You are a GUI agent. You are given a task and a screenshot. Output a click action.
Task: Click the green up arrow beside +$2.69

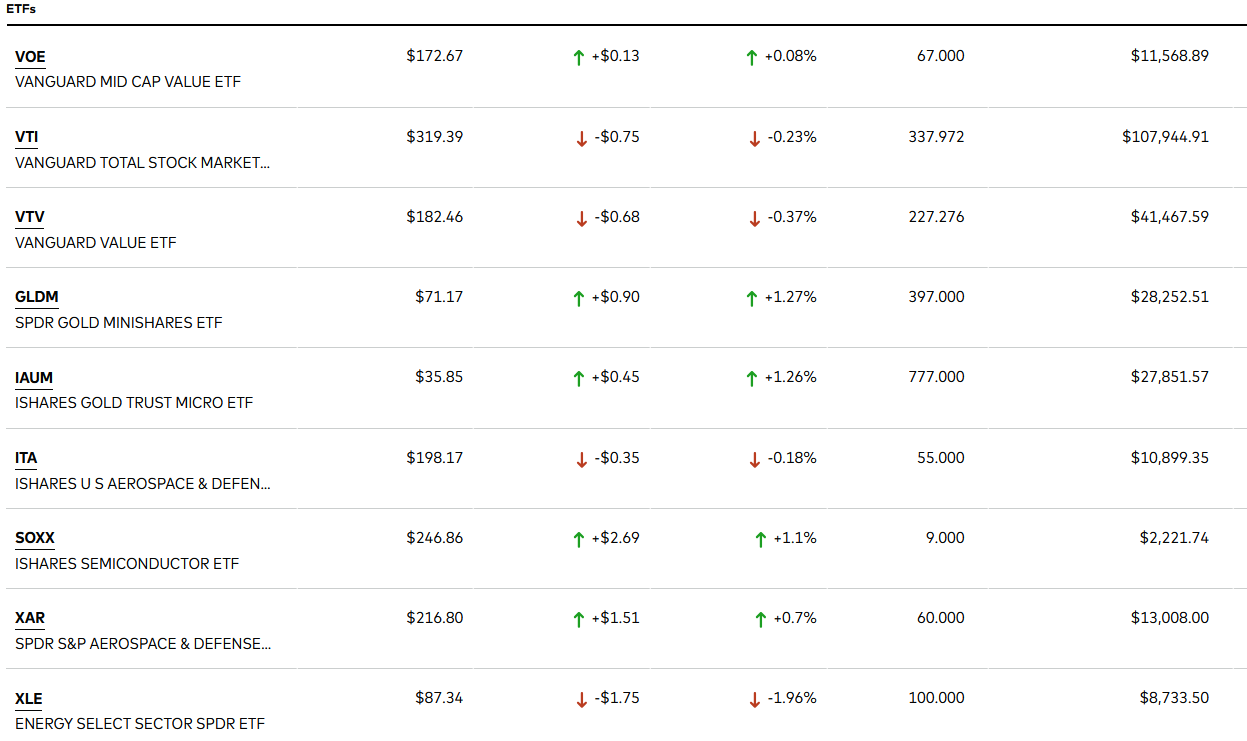pos(578,540)
